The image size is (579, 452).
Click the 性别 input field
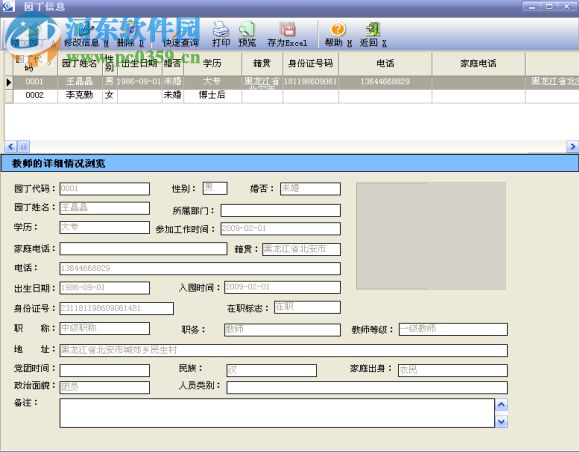click(215, 188)
